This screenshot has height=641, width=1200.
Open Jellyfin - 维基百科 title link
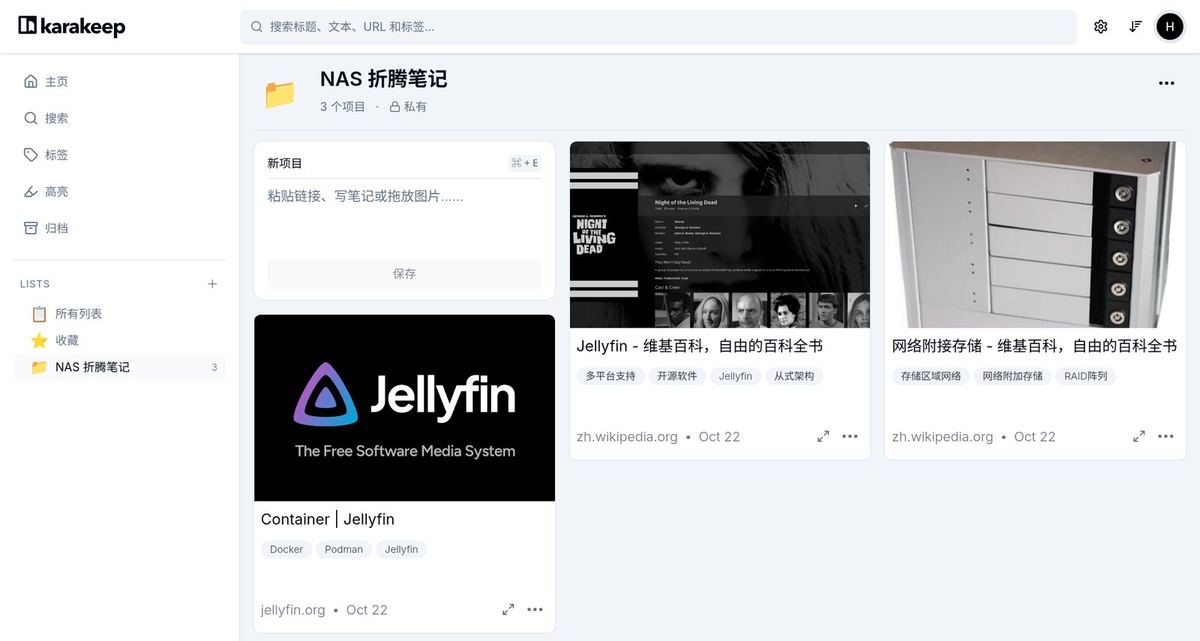[x=700, y=346]
